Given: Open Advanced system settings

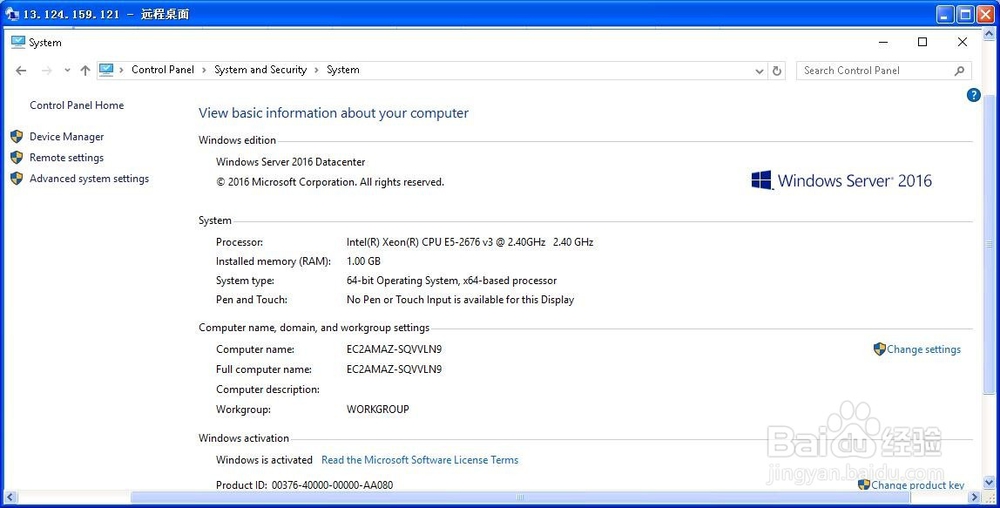Looking at the screenshot, I should click(89, 178).
